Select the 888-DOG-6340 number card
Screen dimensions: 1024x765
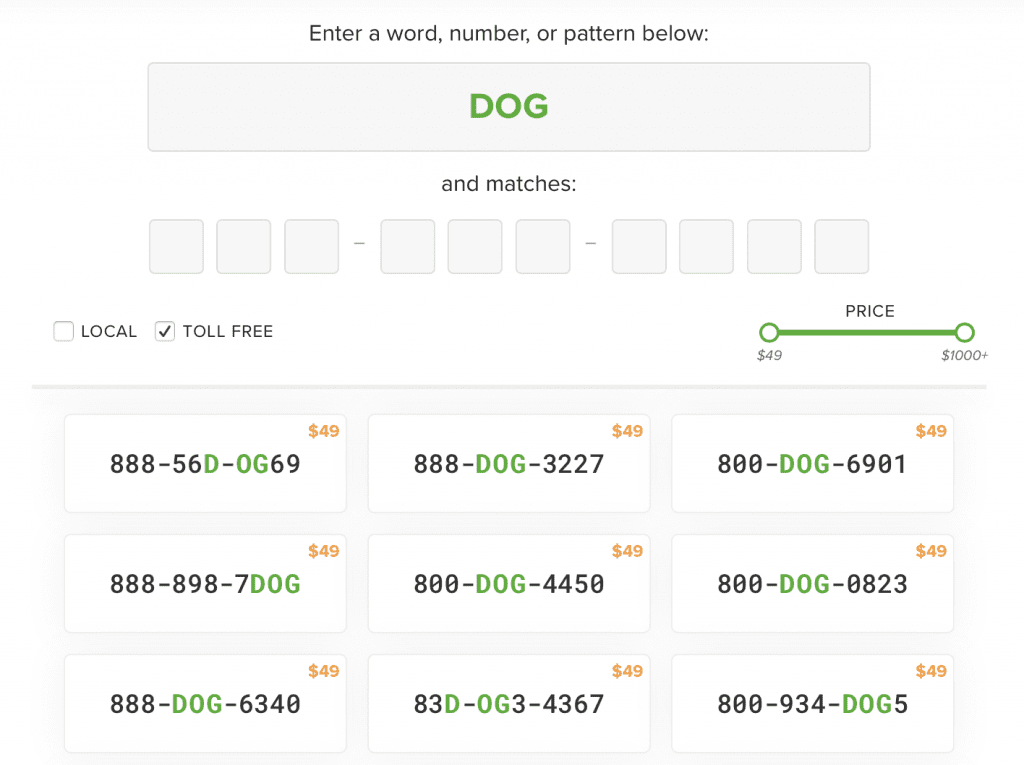[205, 703]
